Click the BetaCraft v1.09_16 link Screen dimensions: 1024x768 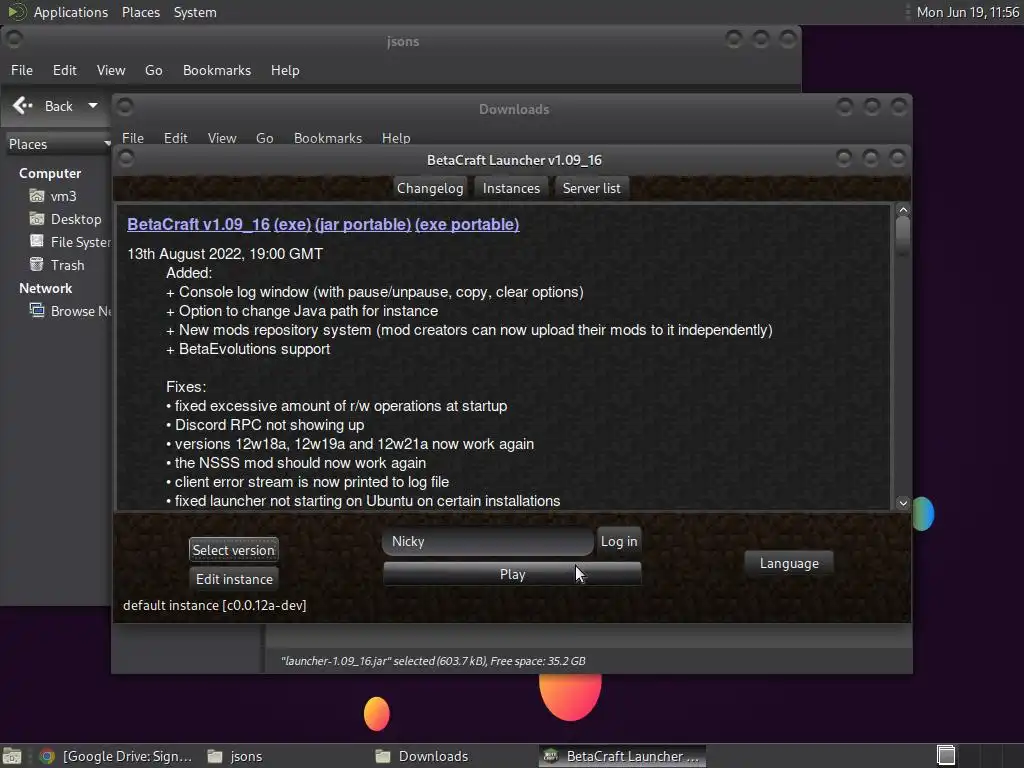pyautogui.click(x=199, y=224)
